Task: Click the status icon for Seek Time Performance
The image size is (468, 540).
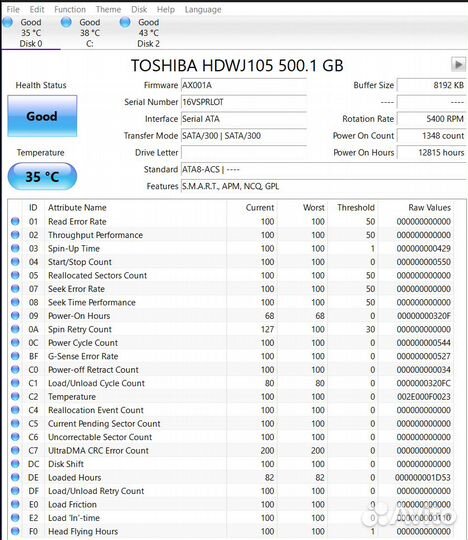Action: [x=15, y=302]
